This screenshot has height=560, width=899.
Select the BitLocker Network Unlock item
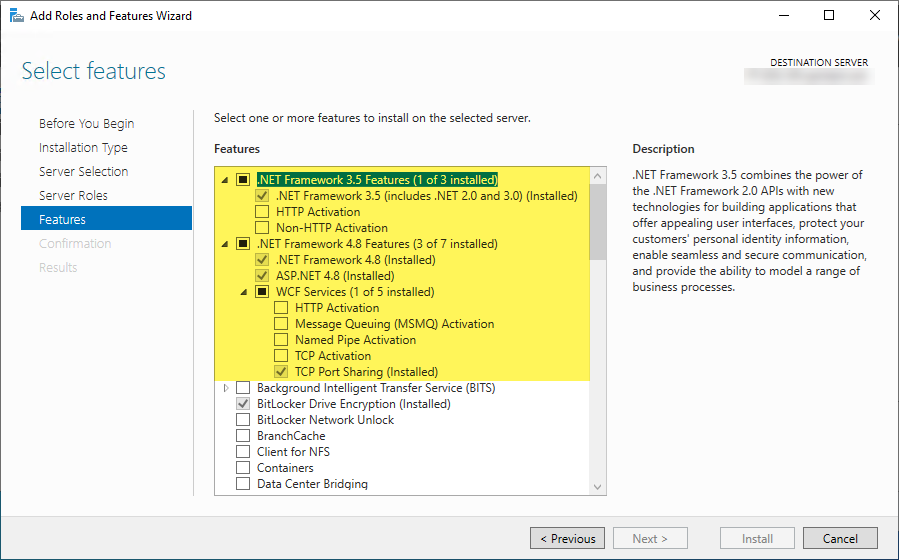pyautogui.click(x=325, y=420)
